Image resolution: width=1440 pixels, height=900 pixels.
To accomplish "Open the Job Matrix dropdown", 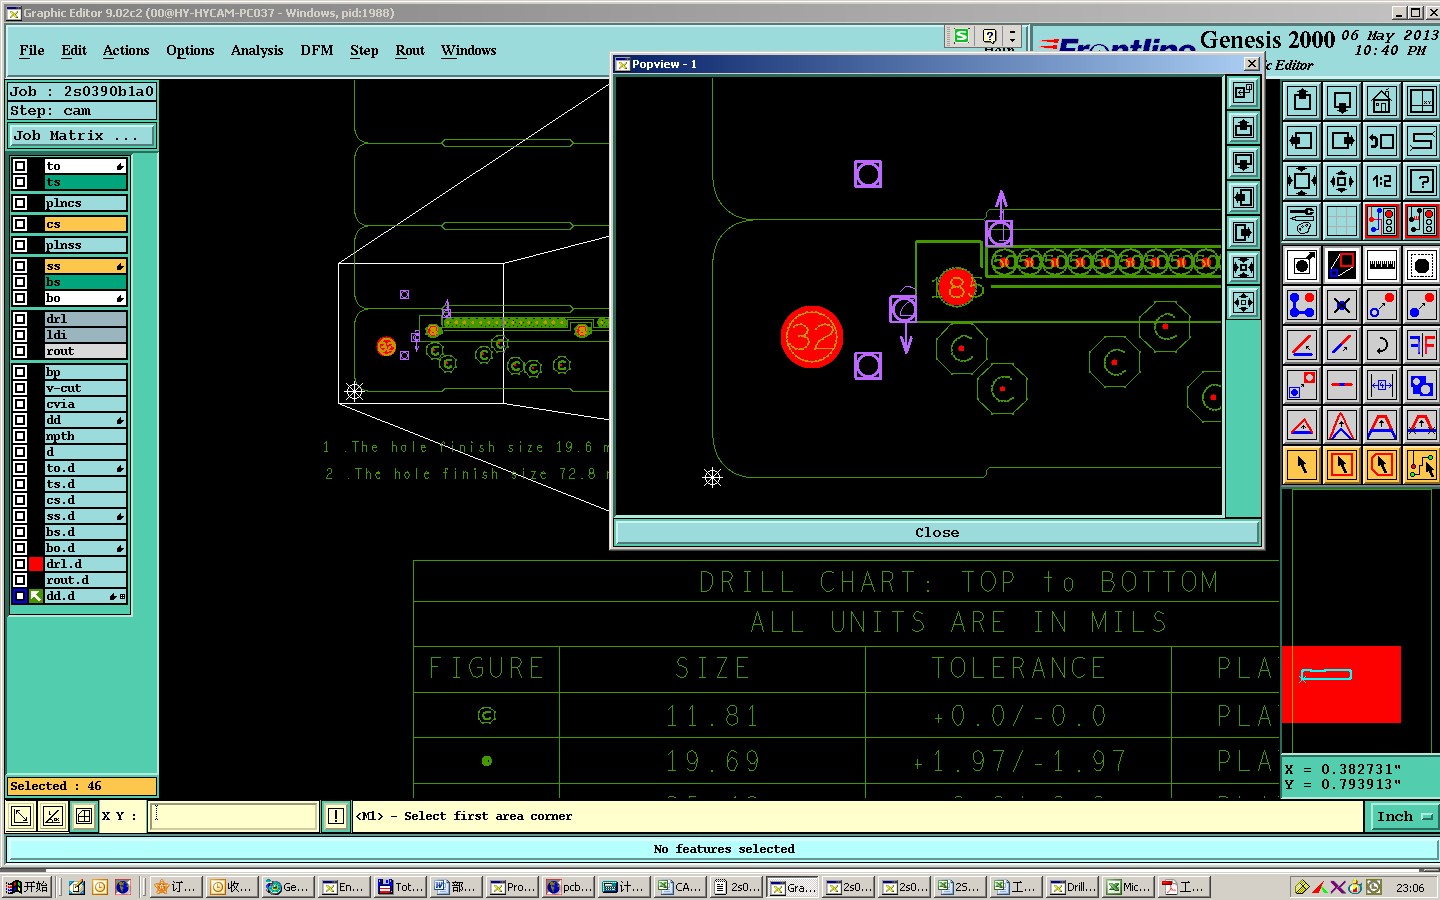I will (82, 135).
